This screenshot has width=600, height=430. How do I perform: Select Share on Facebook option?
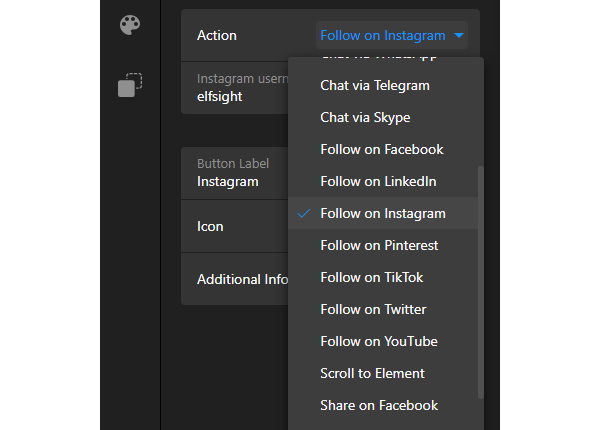point(379,405)
